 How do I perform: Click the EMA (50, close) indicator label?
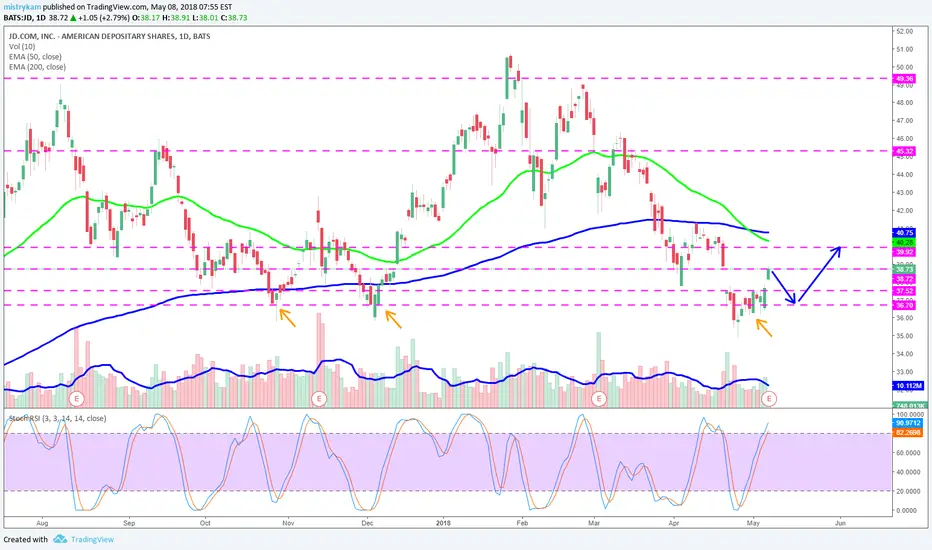pyautogui.click(x=35, y=56)
